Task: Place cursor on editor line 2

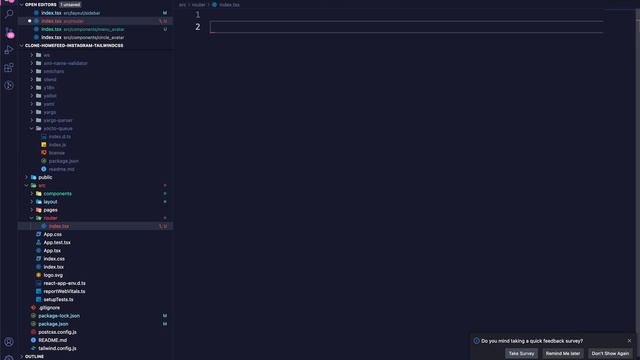Action: [x=407, y=27]
